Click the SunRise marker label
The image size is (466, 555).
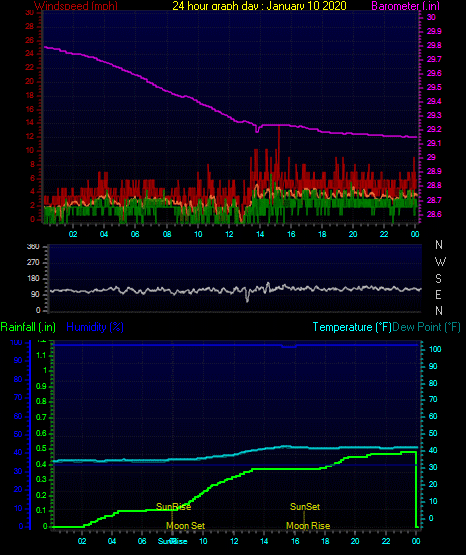click(173, 507)
